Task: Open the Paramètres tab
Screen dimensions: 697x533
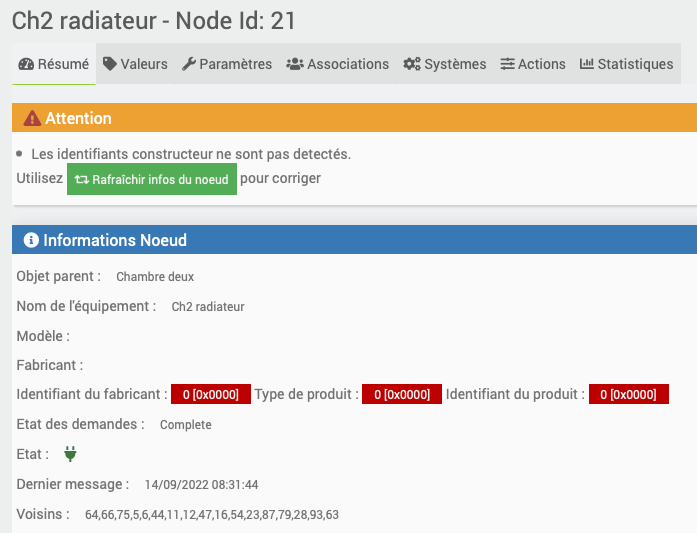Action: [227, 64]
